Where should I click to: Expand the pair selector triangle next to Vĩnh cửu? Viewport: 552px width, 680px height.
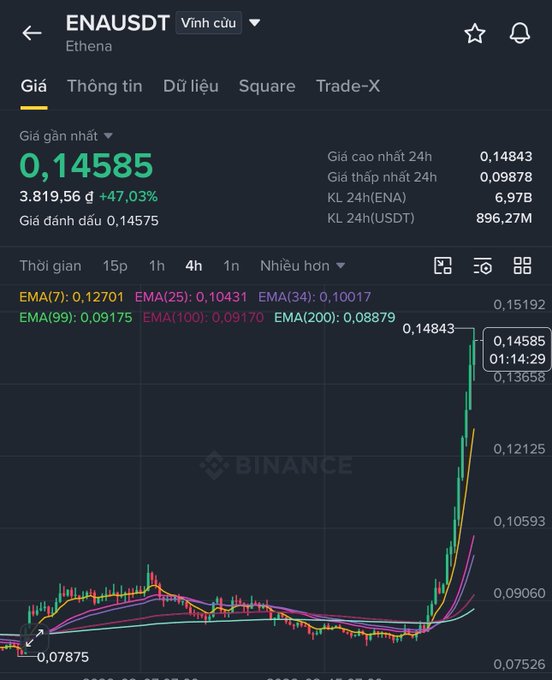255,22
